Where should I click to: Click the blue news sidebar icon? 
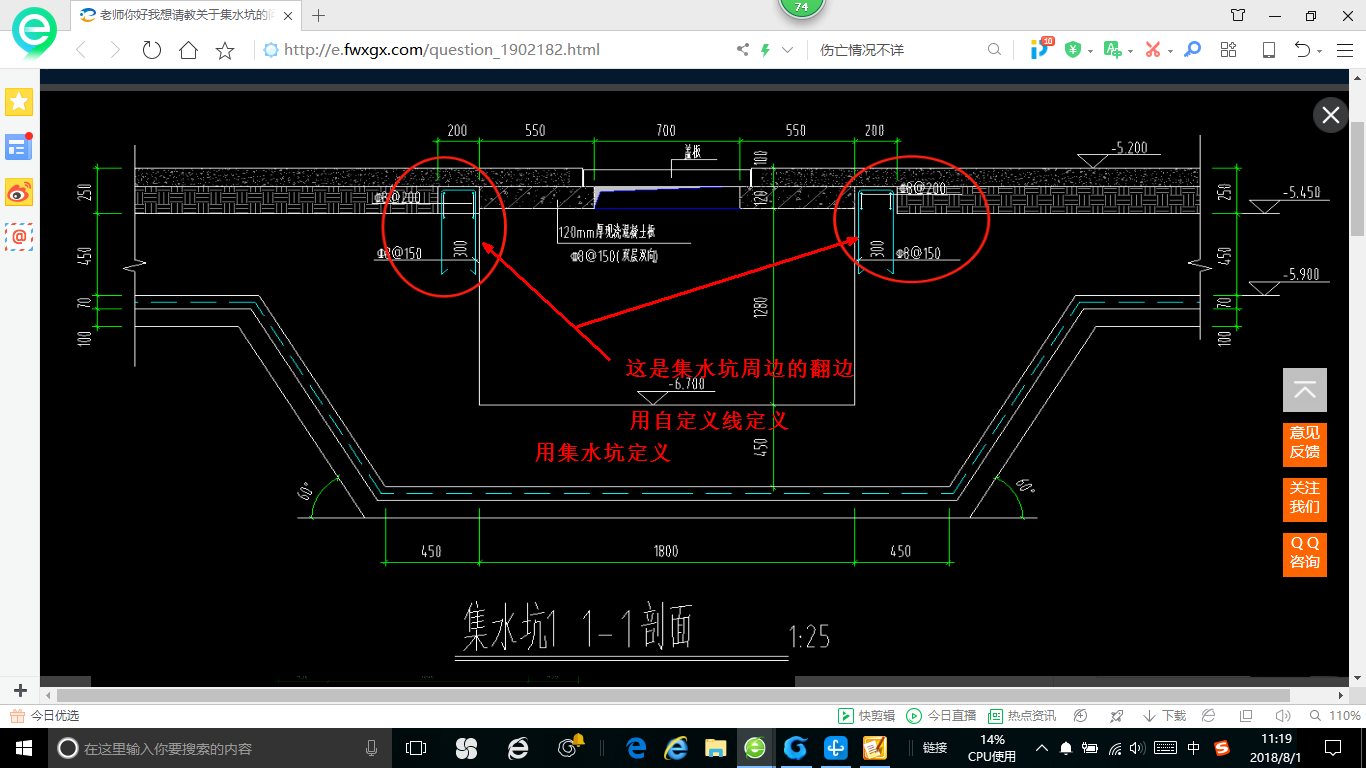coord(19,147)
